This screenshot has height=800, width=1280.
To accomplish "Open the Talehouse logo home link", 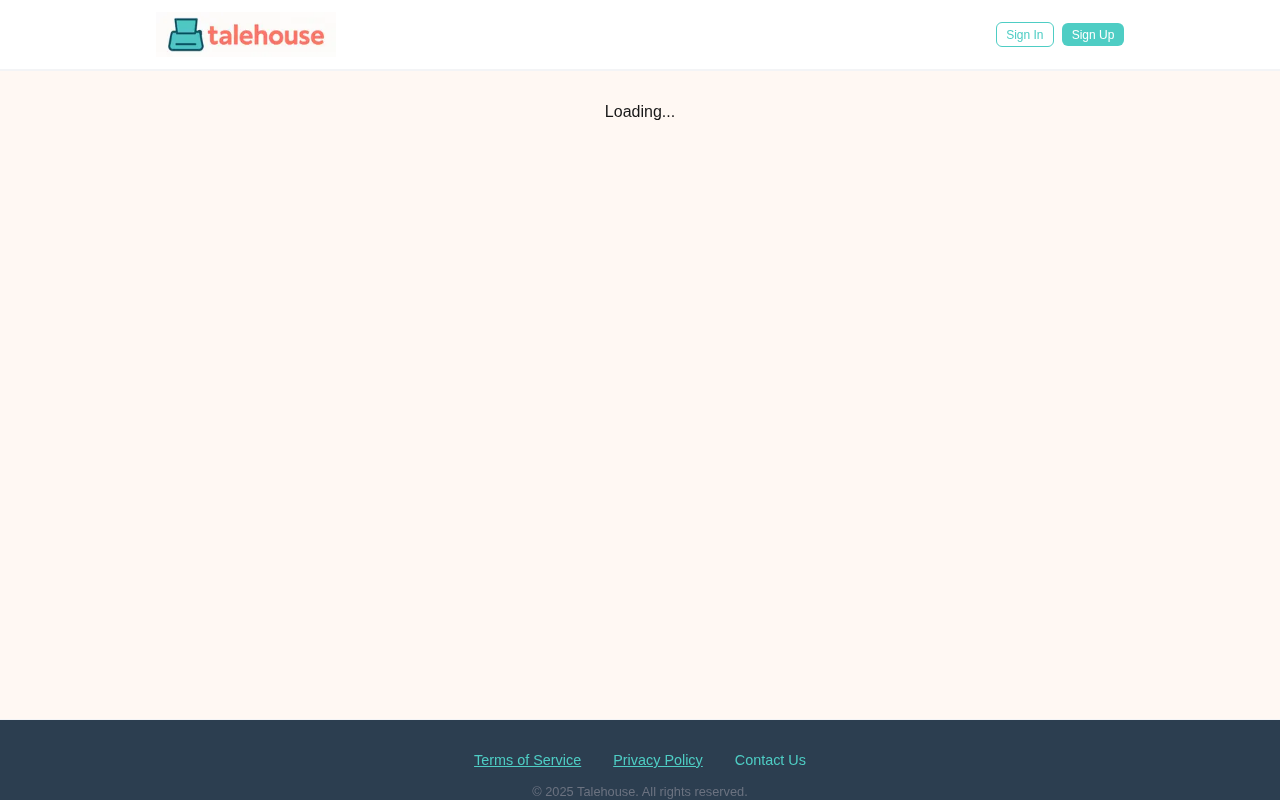I will (246, 35).
